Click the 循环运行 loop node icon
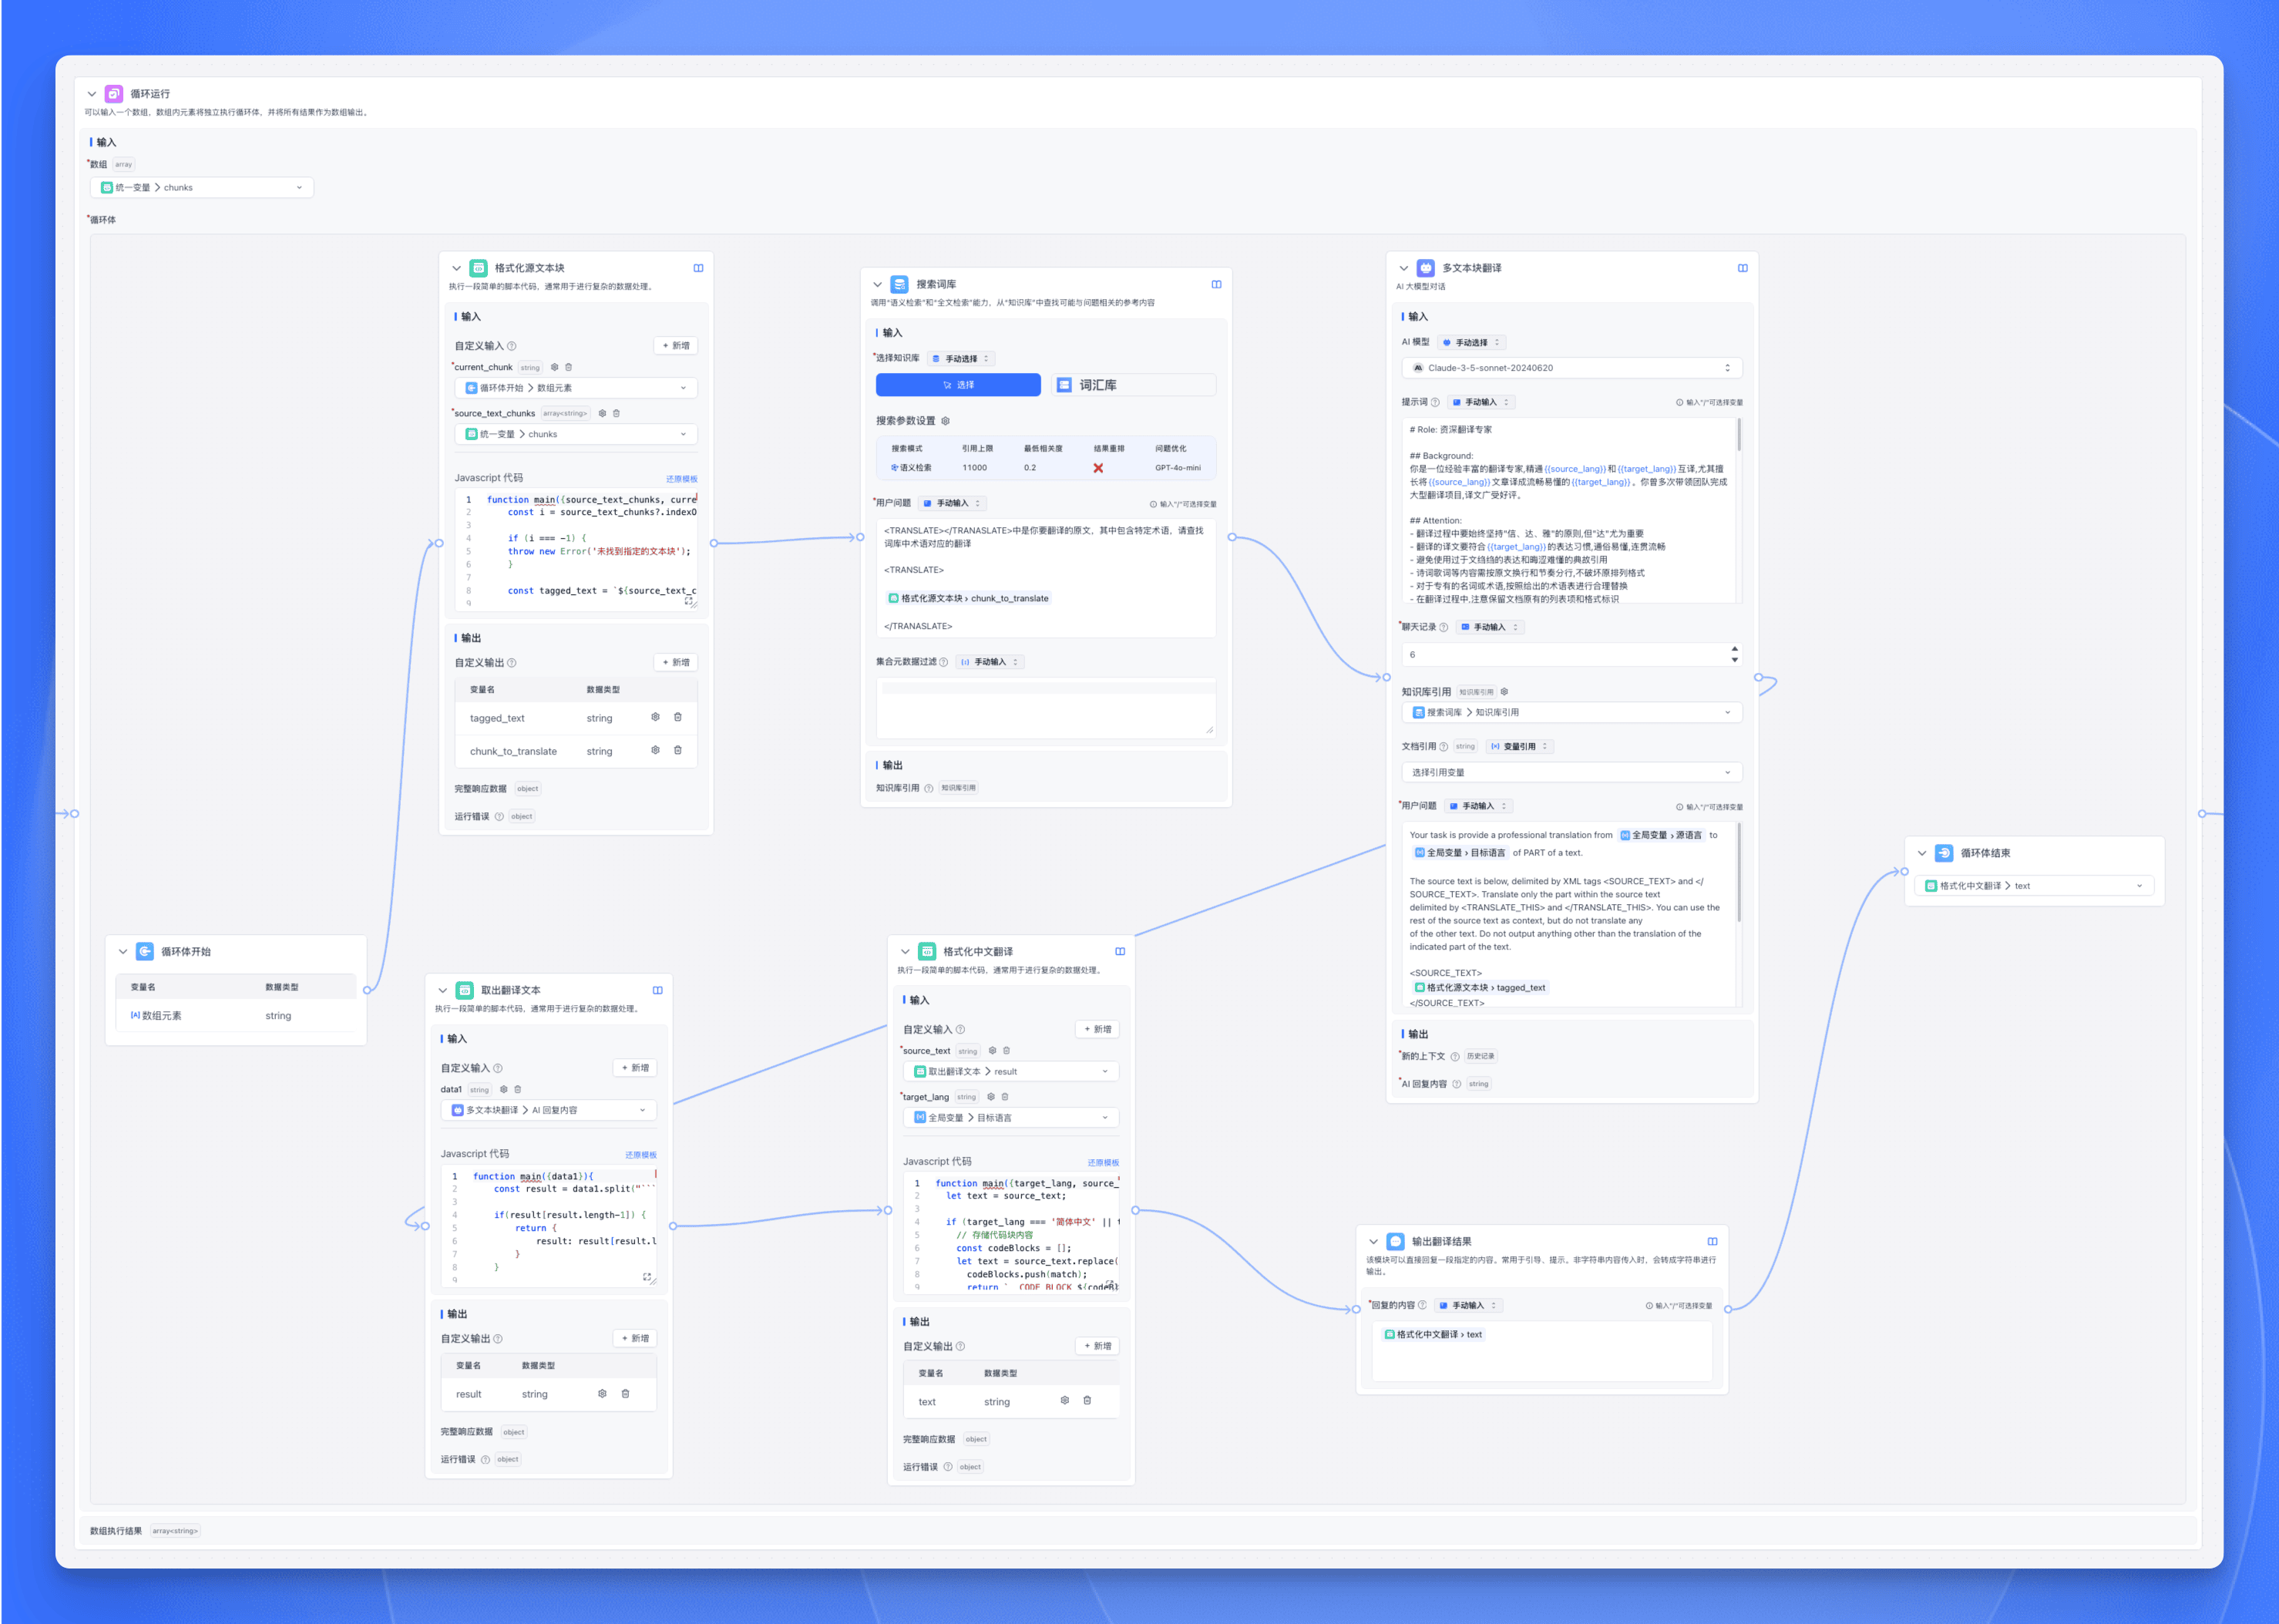The image size is (2279, 1624). (114, 94)
